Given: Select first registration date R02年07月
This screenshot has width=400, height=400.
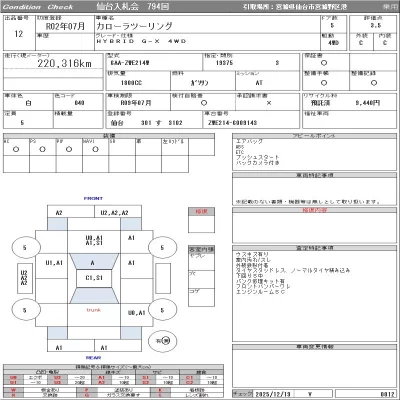Looking at the screenshot, I should point(65,26).
